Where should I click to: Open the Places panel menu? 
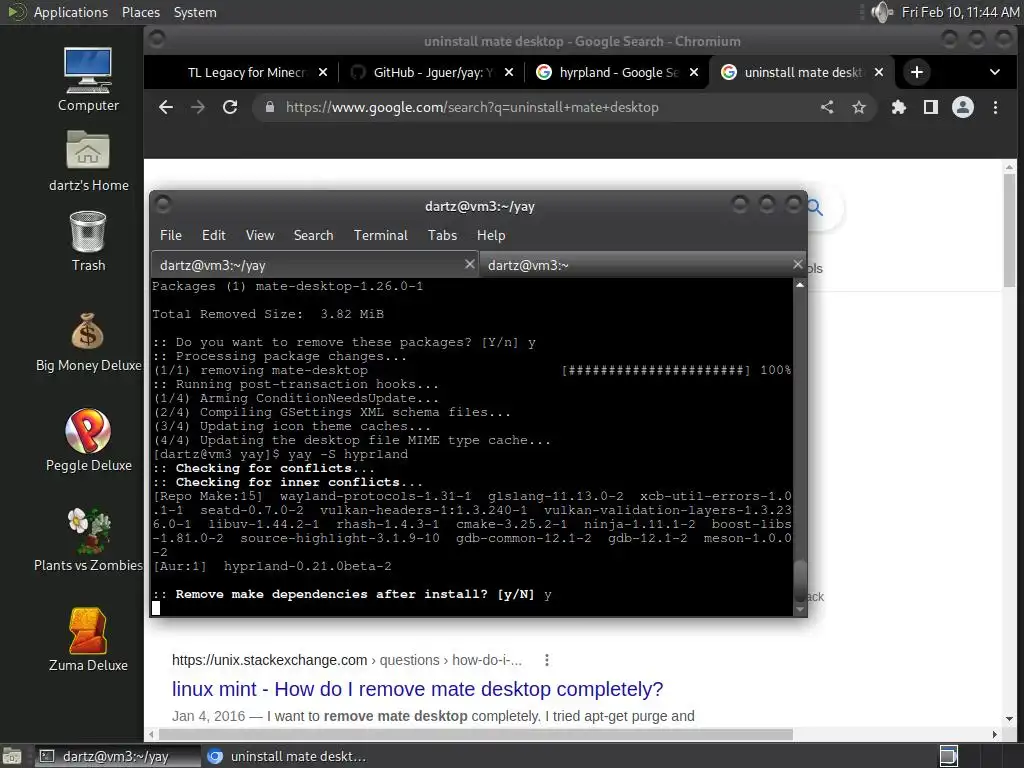tap(140, 12)
